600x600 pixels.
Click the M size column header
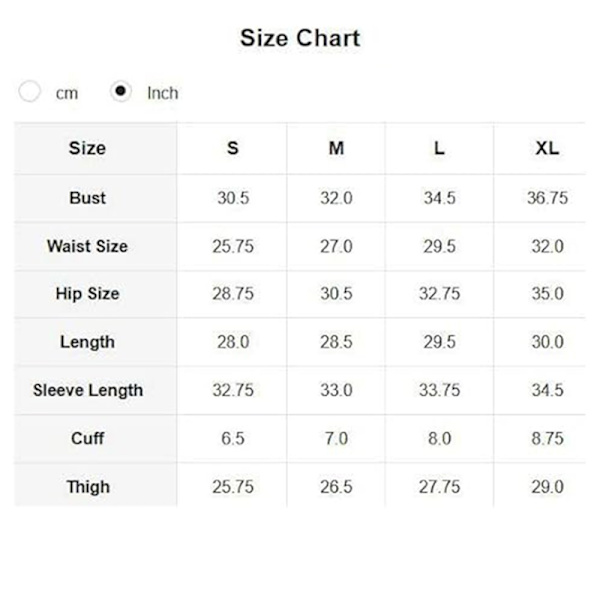click(336, 148)
